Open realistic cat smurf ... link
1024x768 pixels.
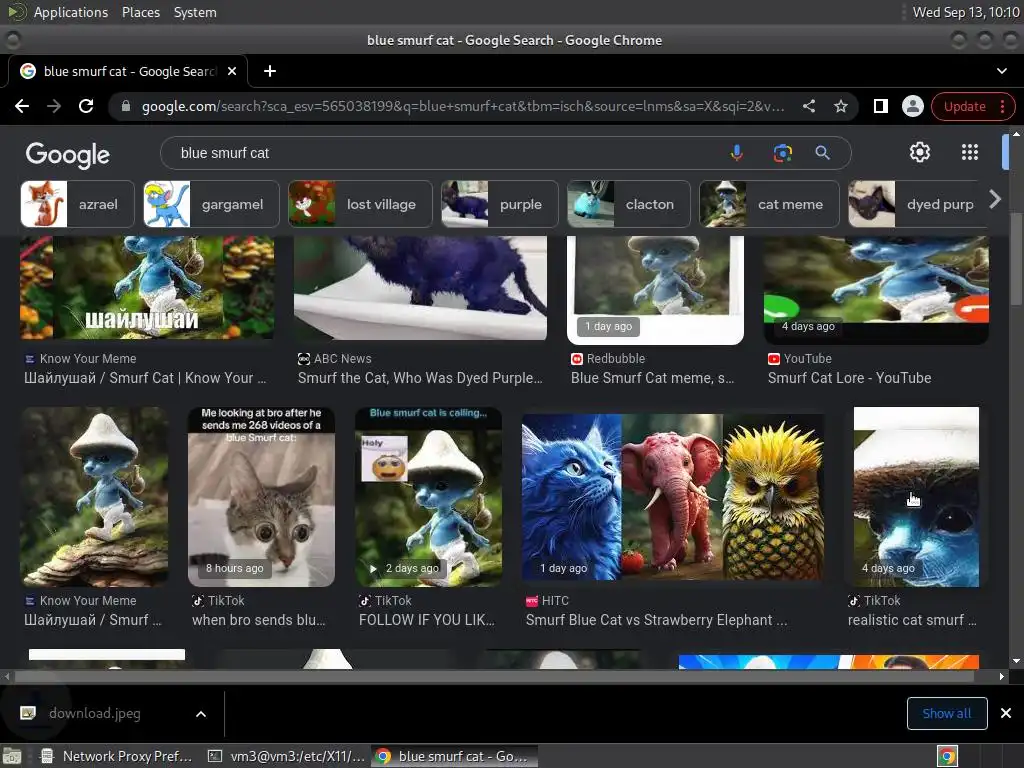912,620
